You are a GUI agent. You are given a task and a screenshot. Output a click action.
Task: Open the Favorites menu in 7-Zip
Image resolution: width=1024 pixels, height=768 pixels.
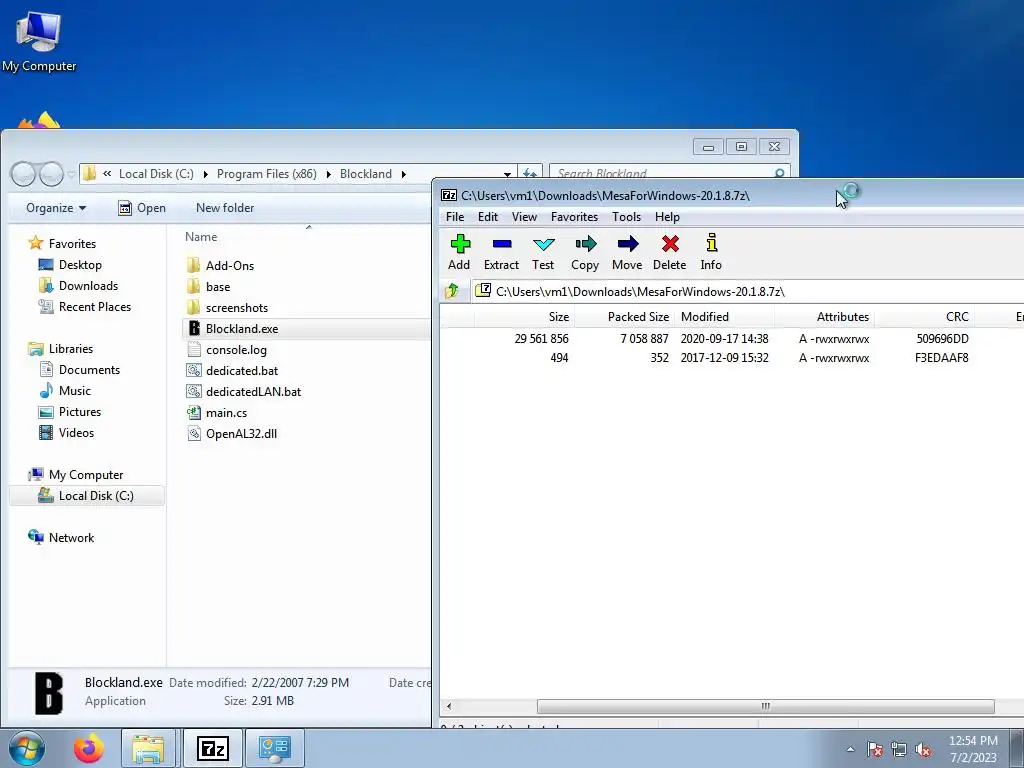(x=575, y=217)
